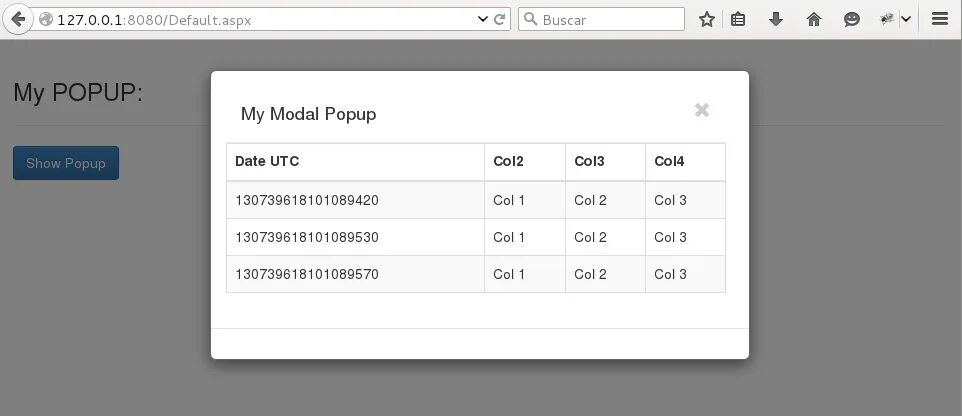Bookmark this page with the star icon
Viewport: 962px width, 416px height.
(707, 19)
